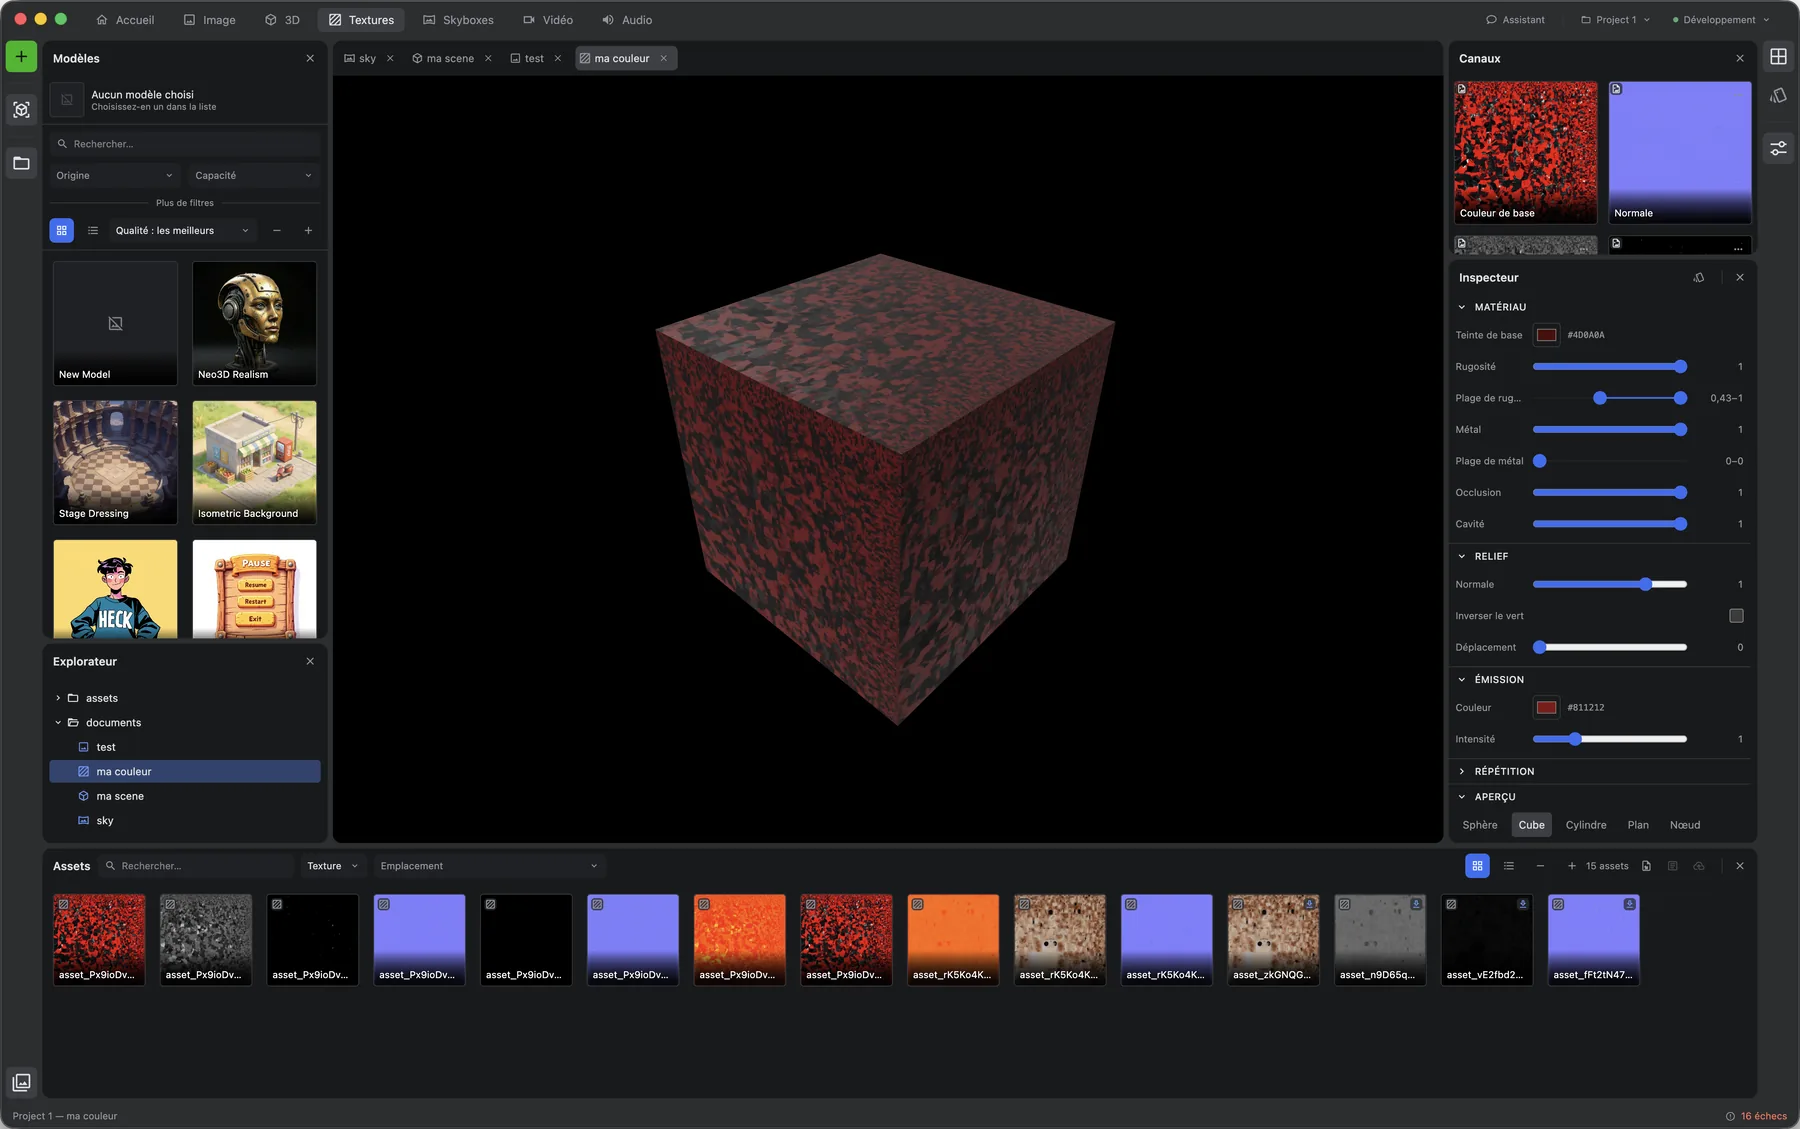The width and height of the screenshot is (1800, 1129).
Task: Click the Assets grid view toggle
Action: pyautogui.click(x=1477, y=866)
